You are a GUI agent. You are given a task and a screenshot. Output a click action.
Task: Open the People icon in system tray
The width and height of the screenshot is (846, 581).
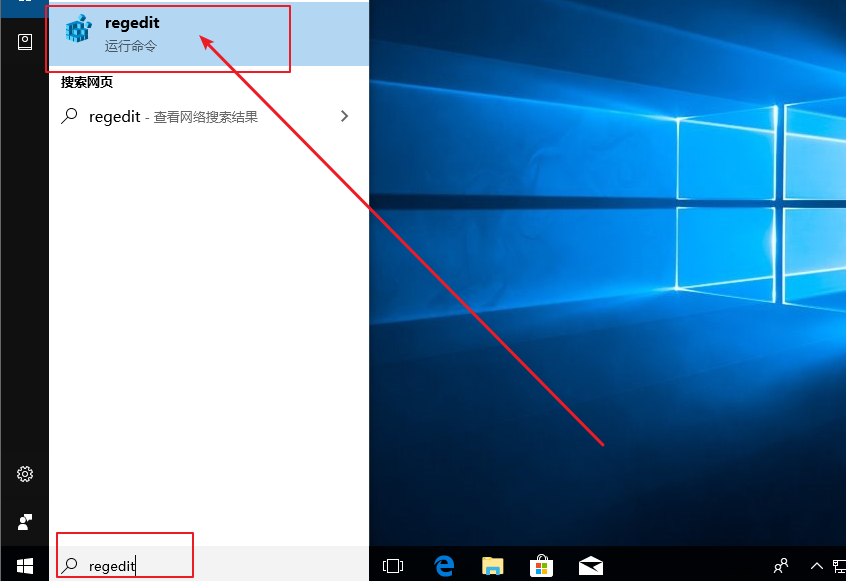tap(781, 565)
